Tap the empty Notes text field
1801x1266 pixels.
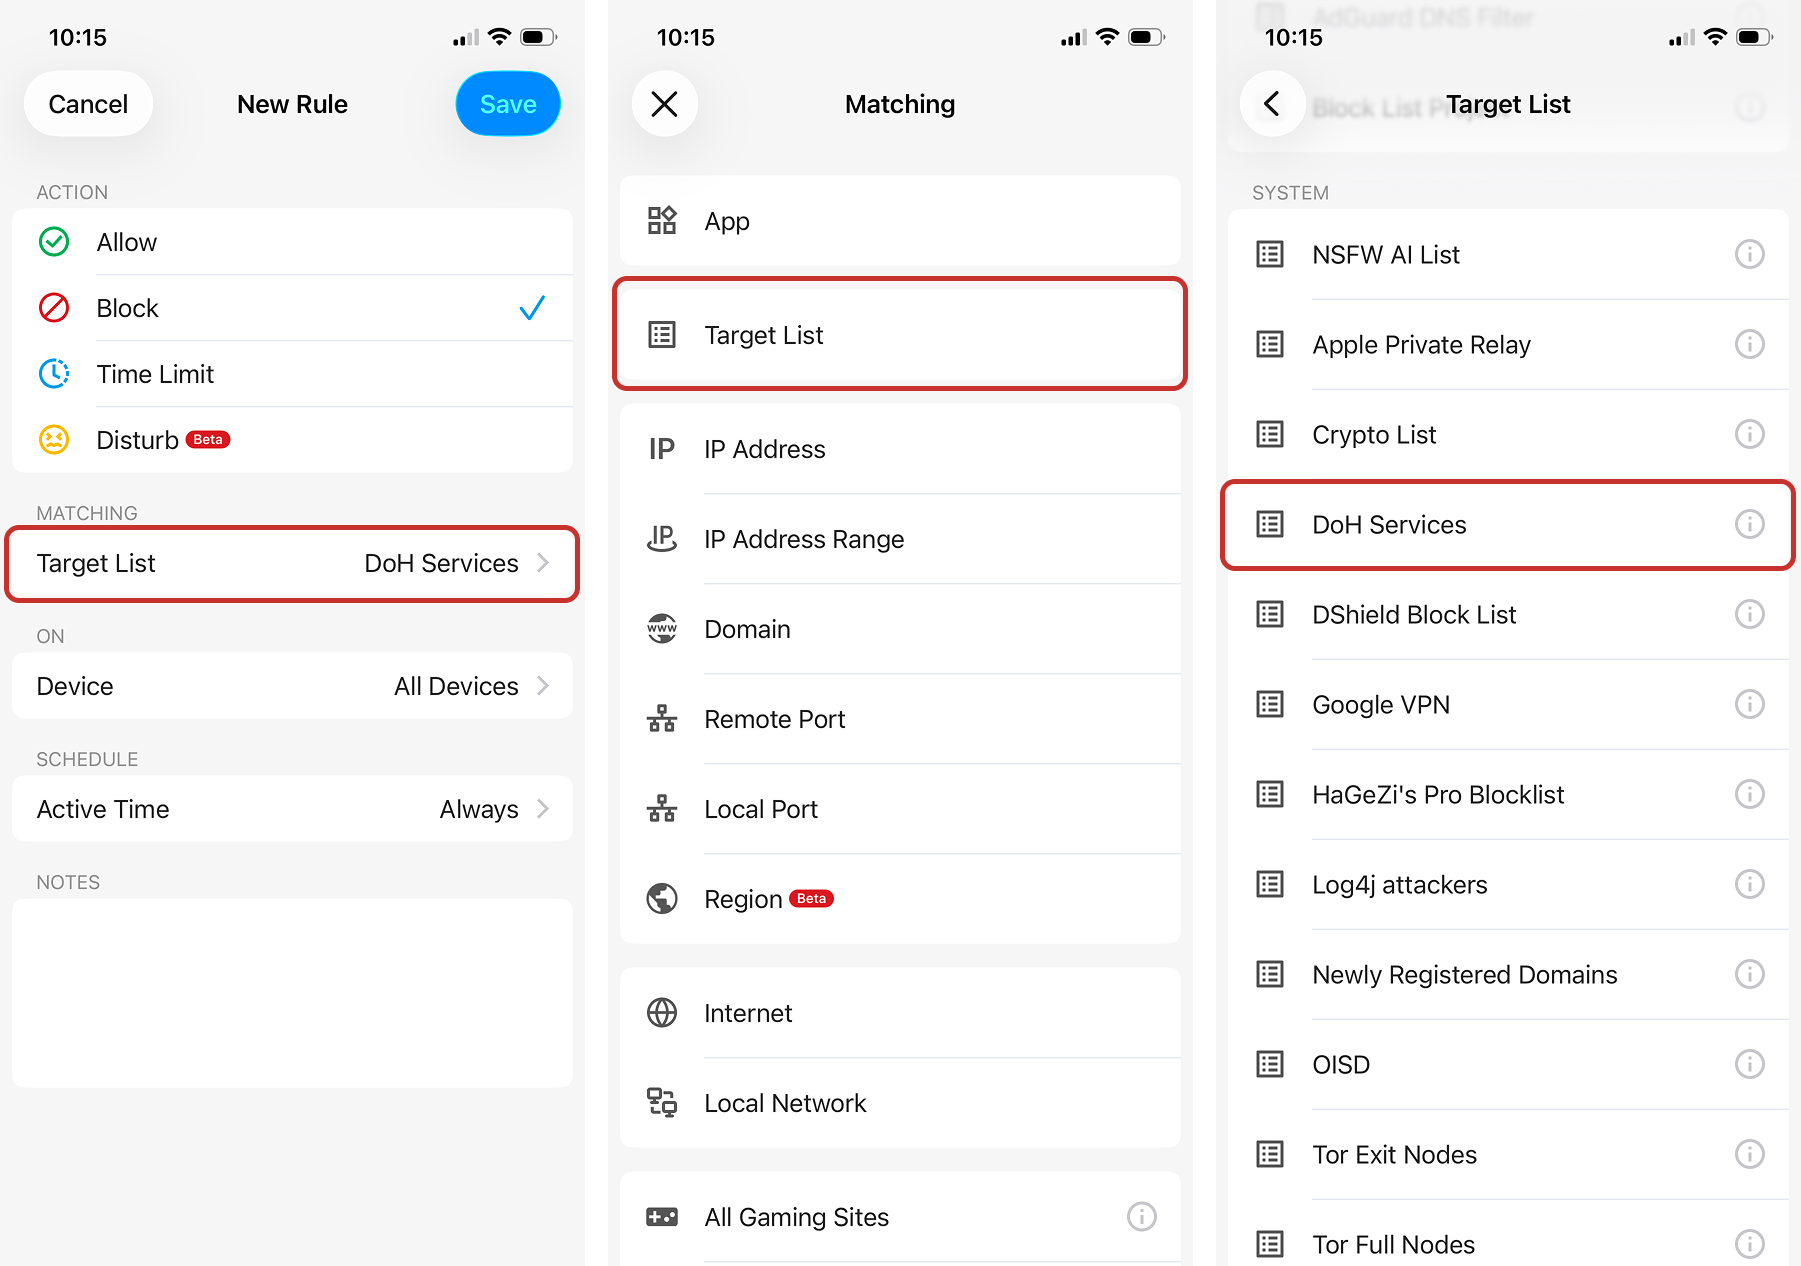click(292, 992)
